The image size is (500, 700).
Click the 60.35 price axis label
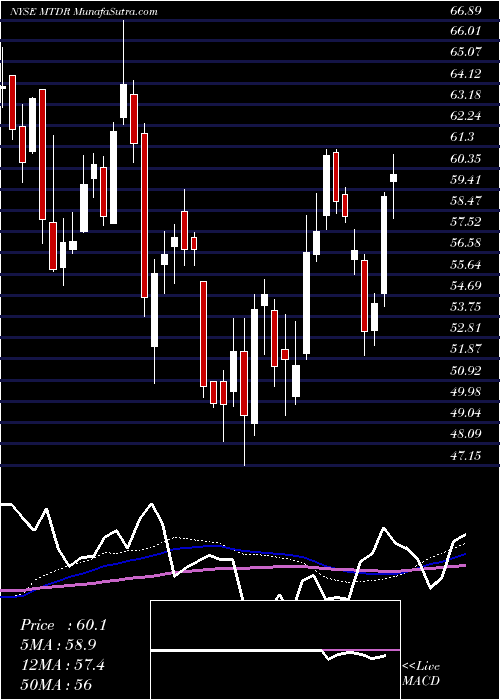click(x=466, y=159)
